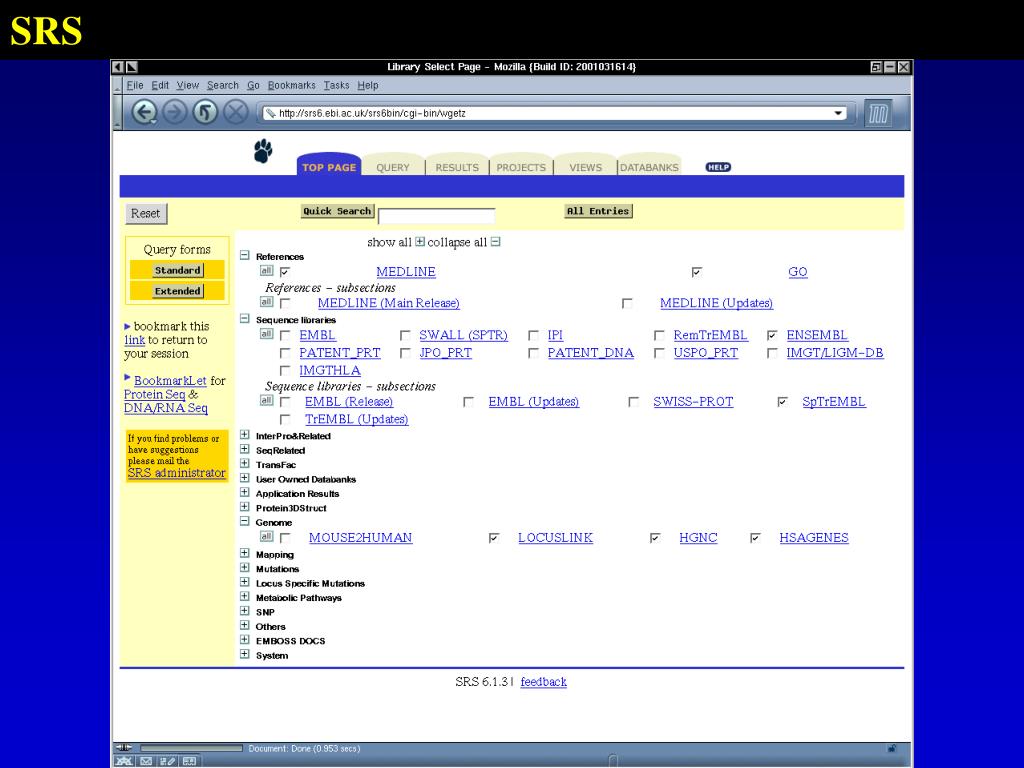1024x768 pixels.
Task: Click the browser Forward arrow button
Action: [174, 112]
